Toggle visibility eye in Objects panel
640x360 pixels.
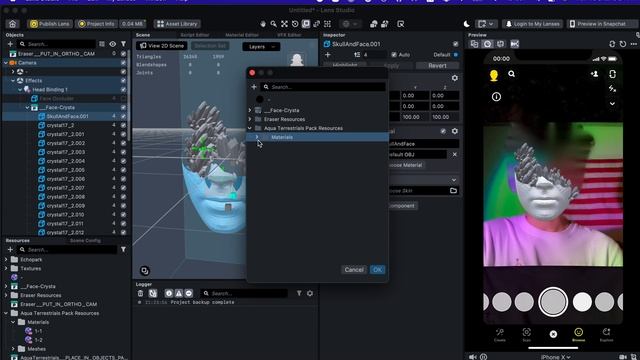[x=113, y=44]
